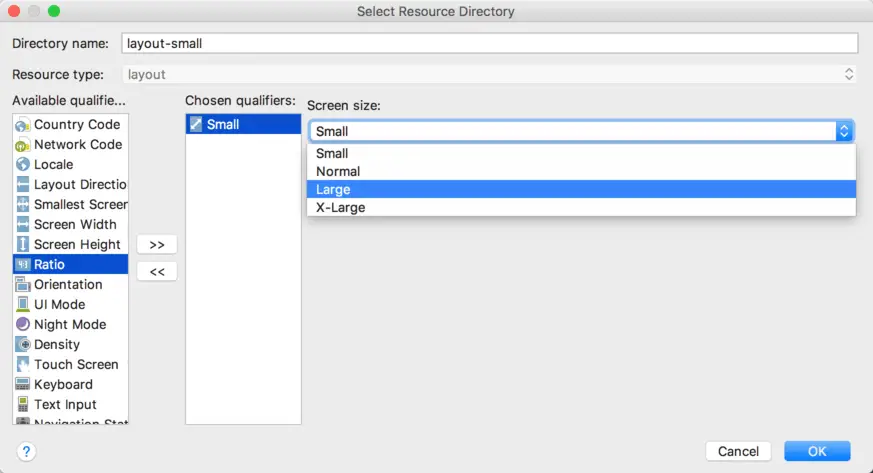Screen dimensions: 873x473
Task: Click the Keyboard qualifier icon
Action: 23,385
